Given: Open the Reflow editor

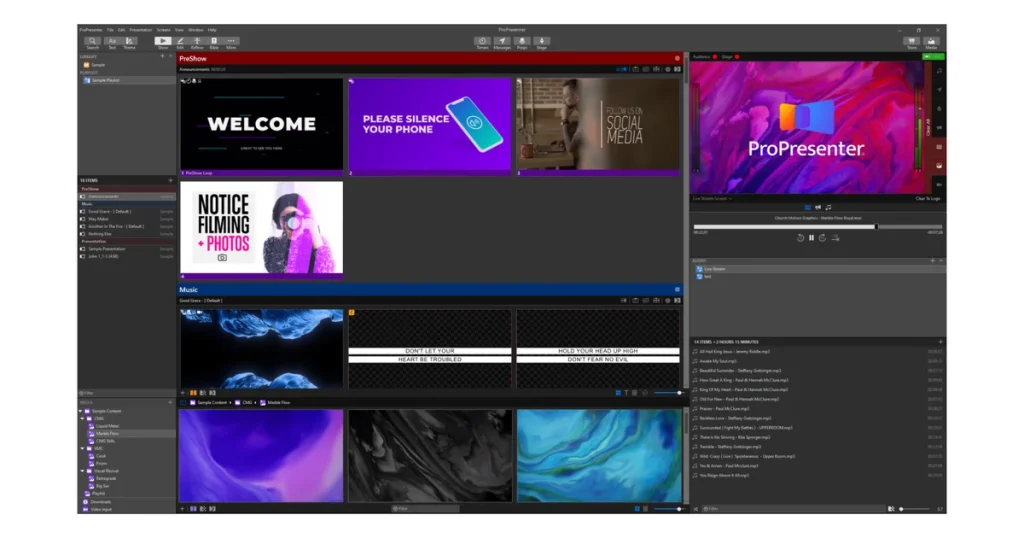Looking at the screenshot, I should click(197, 42).
